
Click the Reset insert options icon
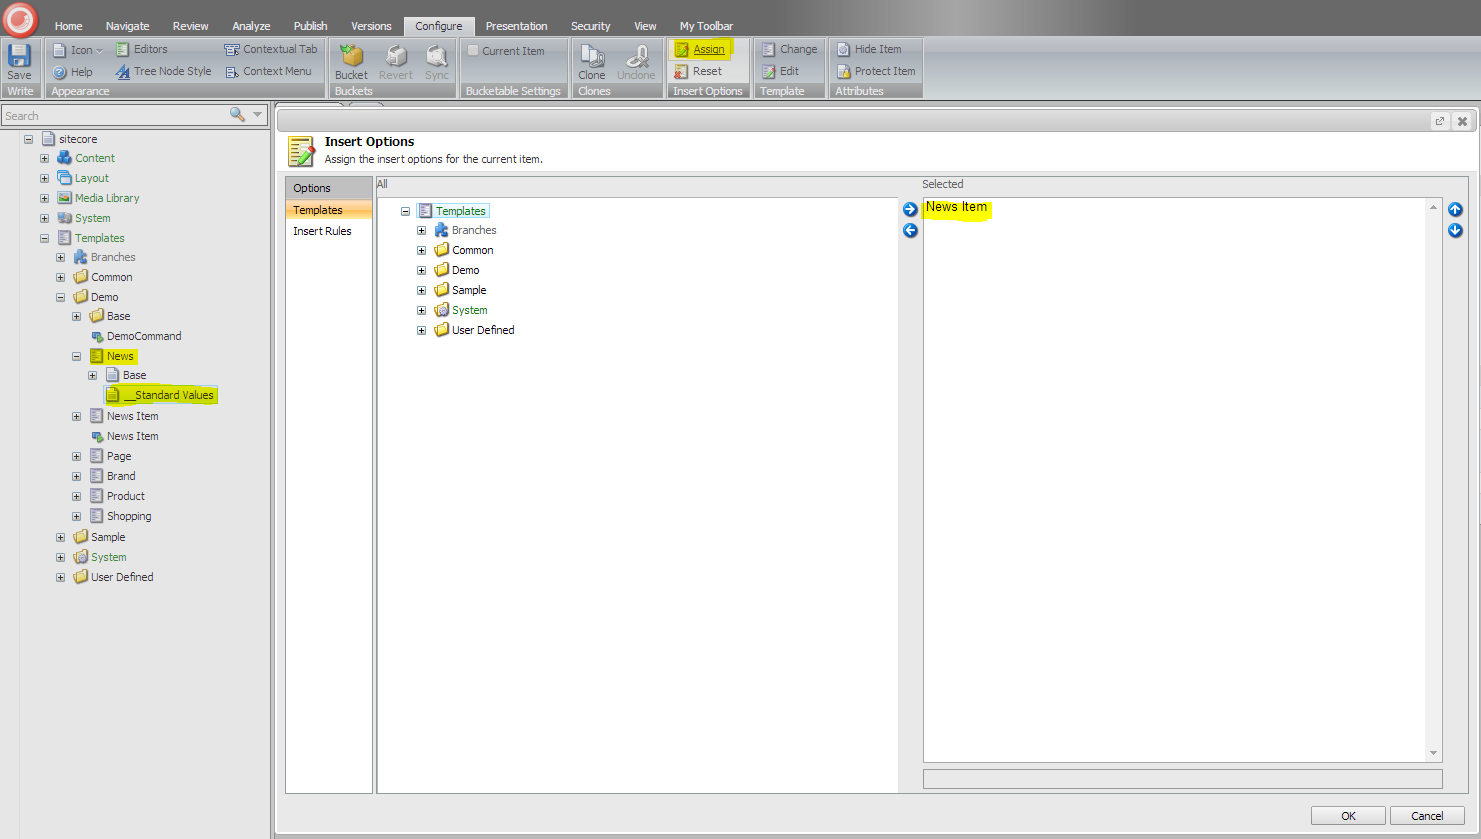coord(685,71)
